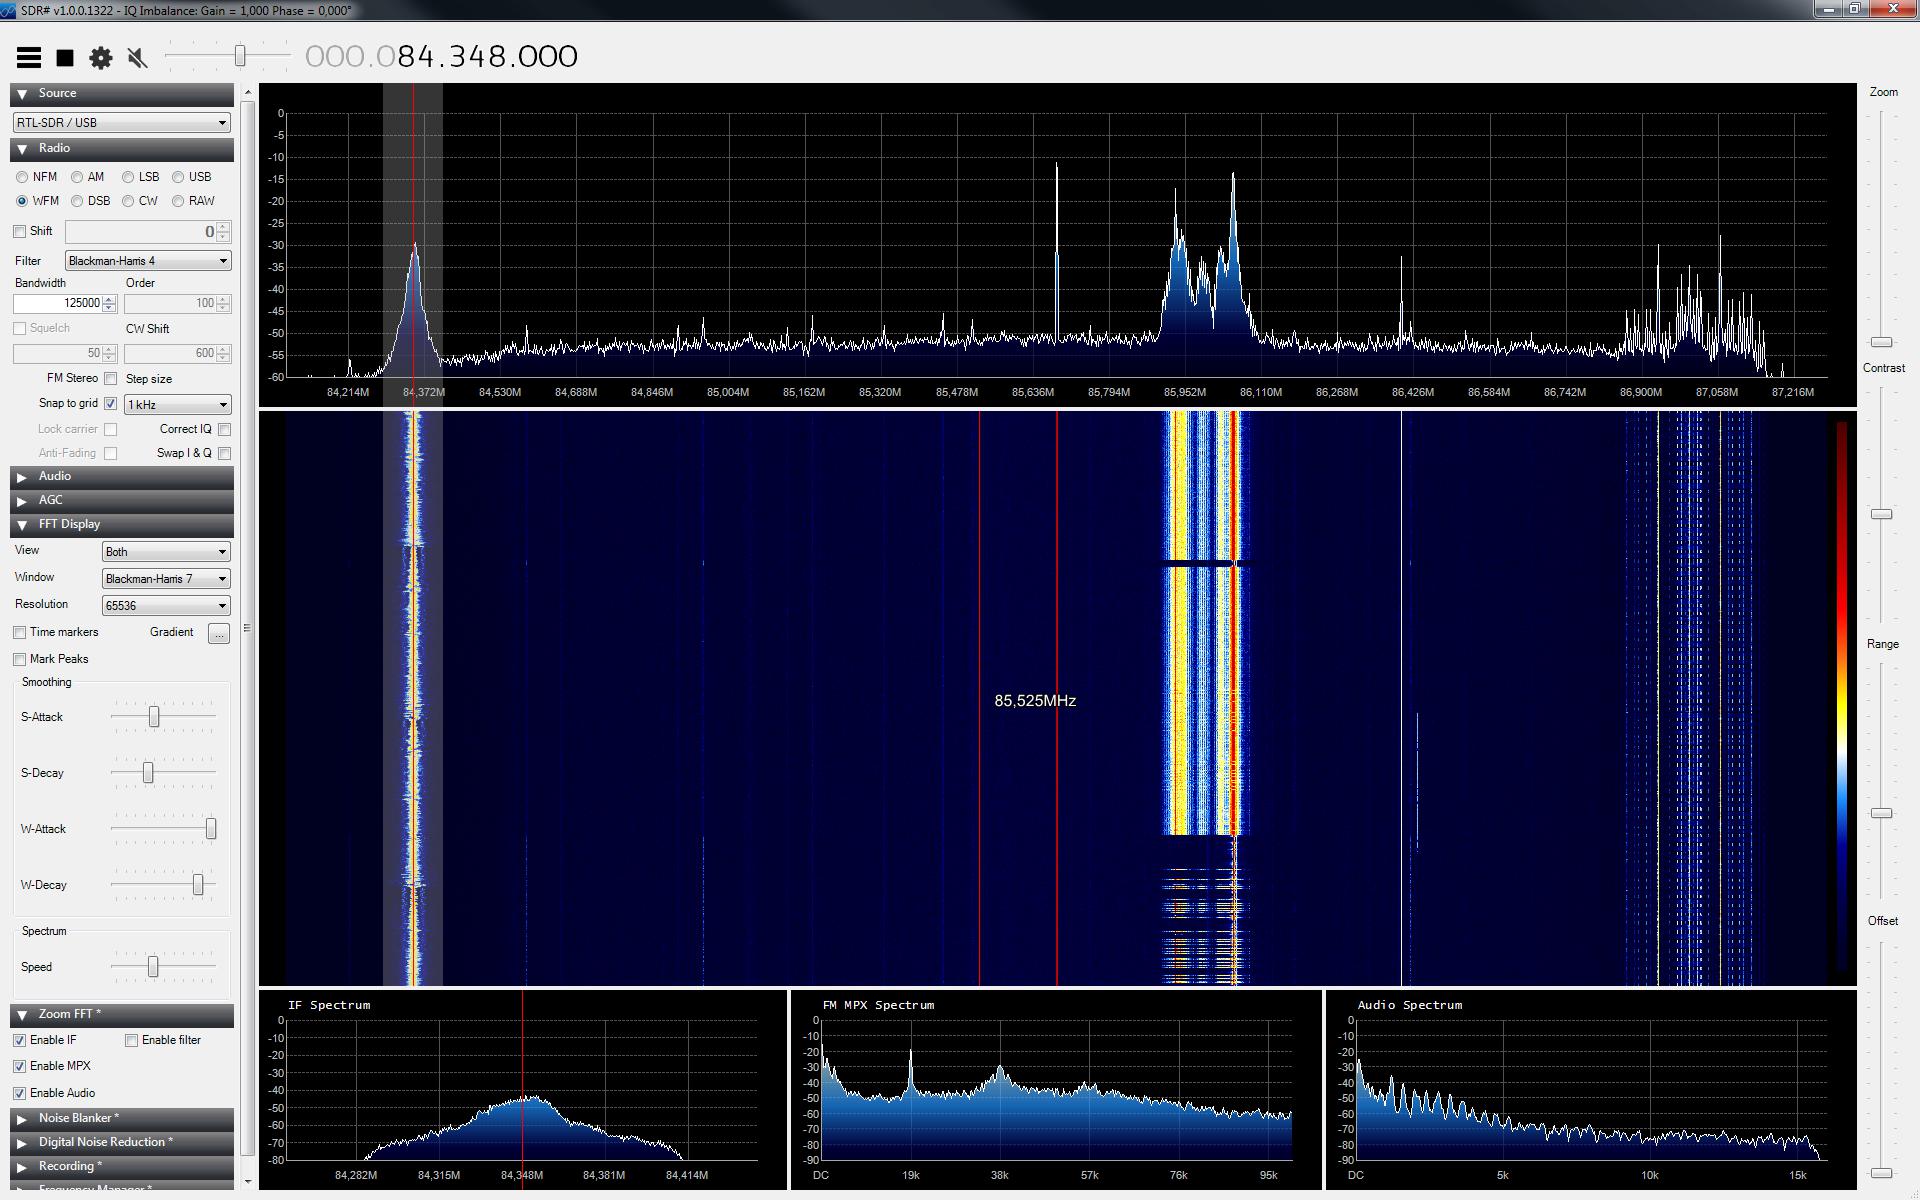This screenshot has width=1920, height=1200.
Task: Expand the AGC panel
Action: coord(122,500)
